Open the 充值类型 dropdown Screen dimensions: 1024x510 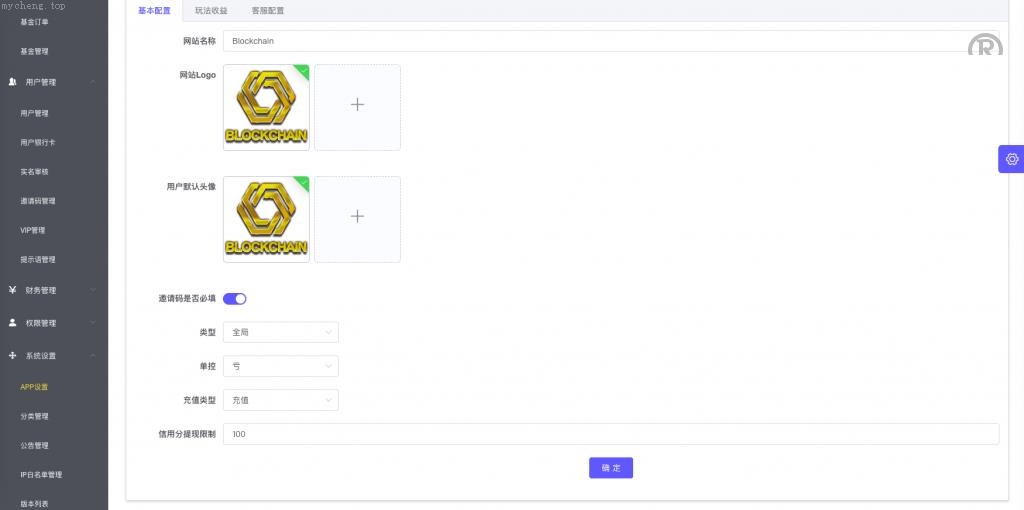(x=280, y=400)
